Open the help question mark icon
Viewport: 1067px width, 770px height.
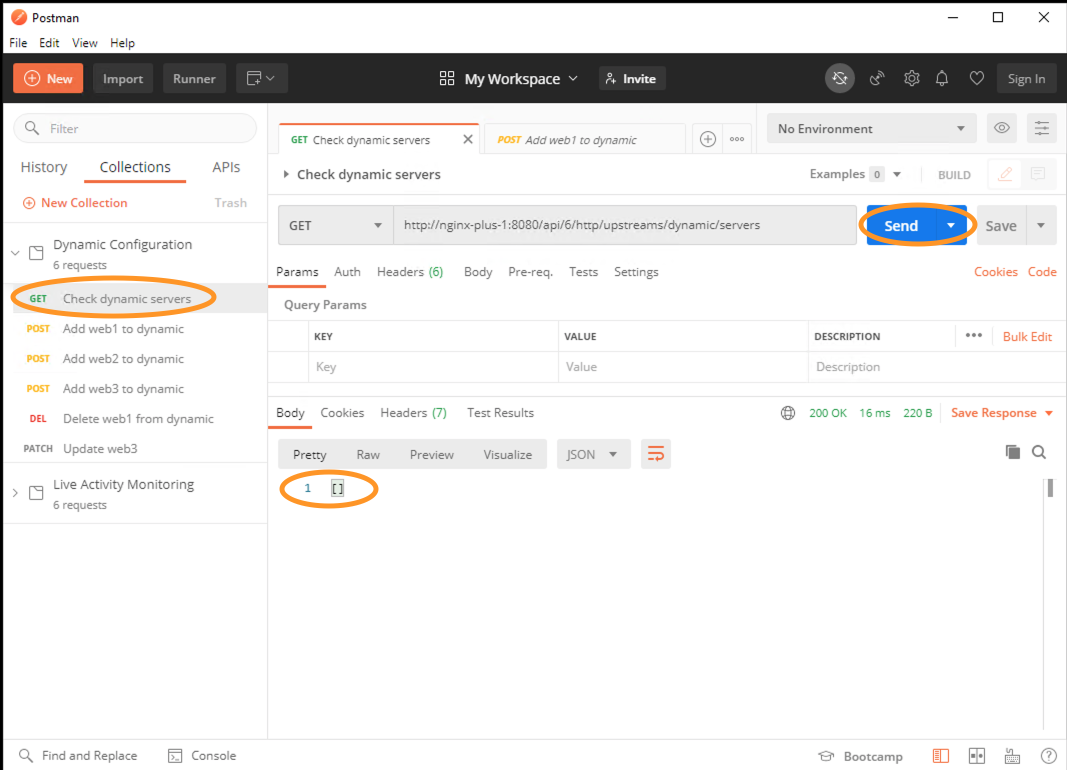tap(1049, 756)
